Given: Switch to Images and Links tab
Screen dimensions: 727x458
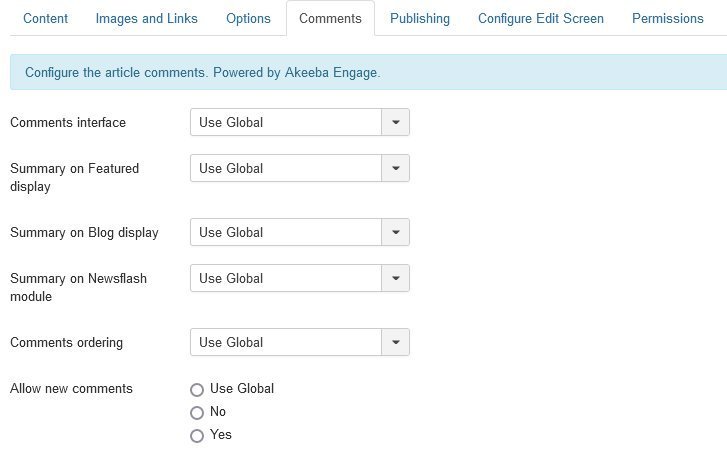Looking at the screenshot, I should tap(146, 18).
